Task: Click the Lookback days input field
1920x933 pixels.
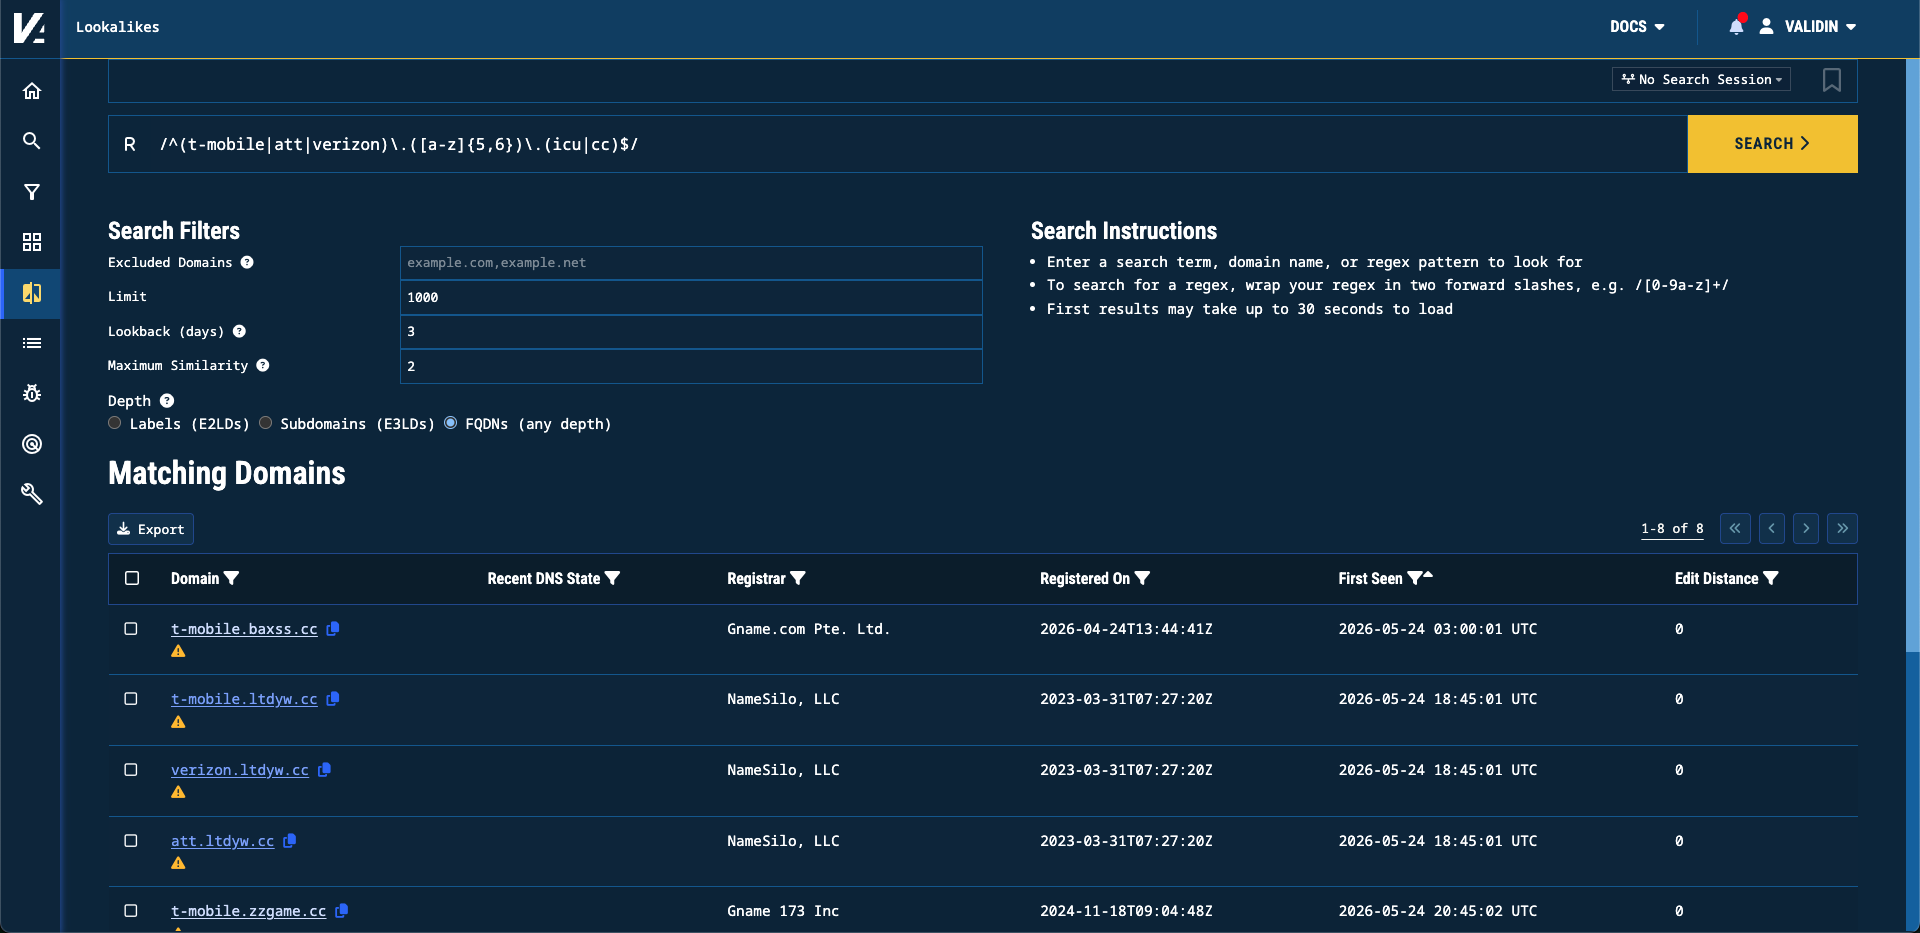Action: pyautogui.click(x=691, y=332)
